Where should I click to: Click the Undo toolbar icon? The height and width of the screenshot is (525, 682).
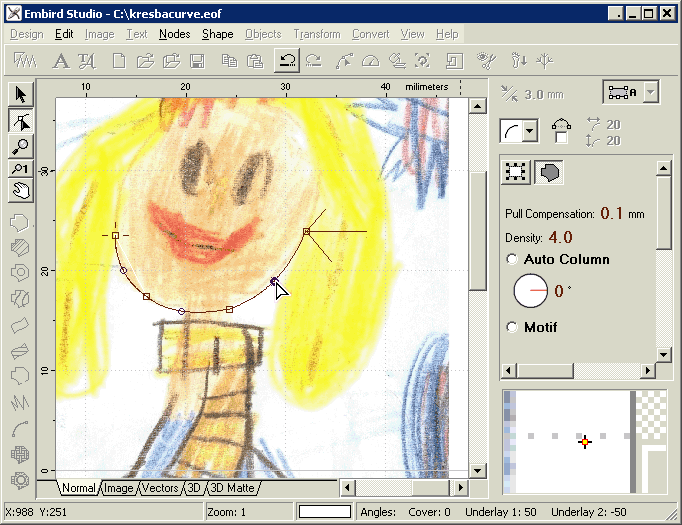287,61
